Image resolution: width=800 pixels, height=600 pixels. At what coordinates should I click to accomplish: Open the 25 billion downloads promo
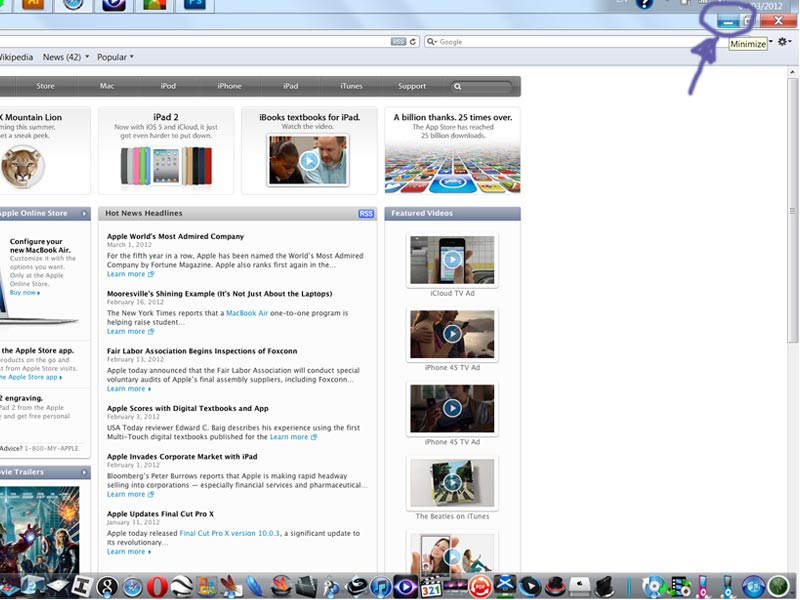[x=453, y=150]
